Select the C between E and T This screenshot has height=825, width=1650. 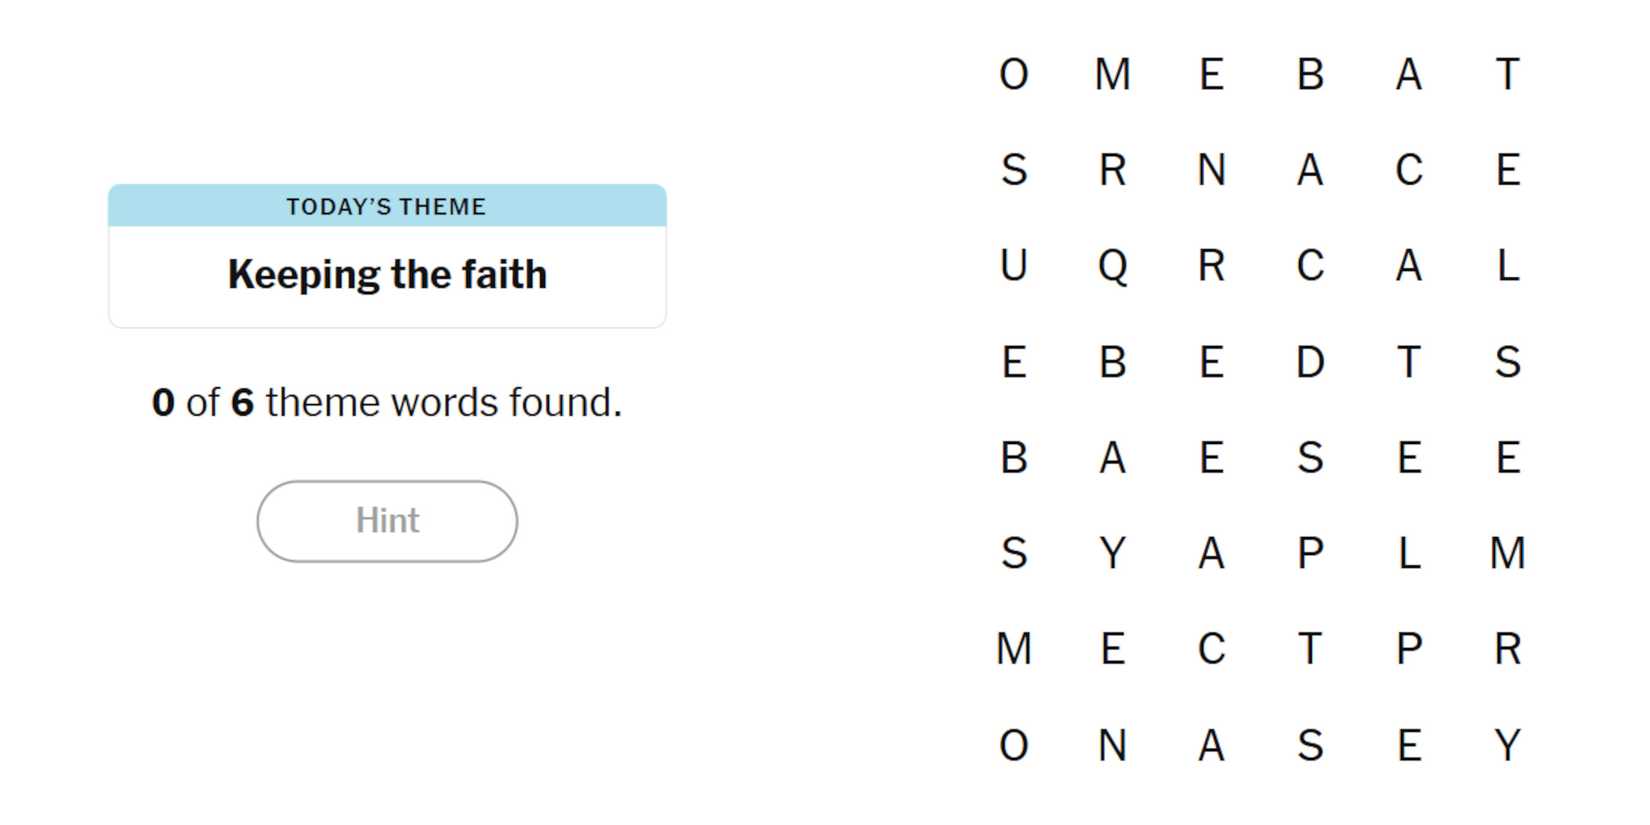click(x=1211, y=649)
